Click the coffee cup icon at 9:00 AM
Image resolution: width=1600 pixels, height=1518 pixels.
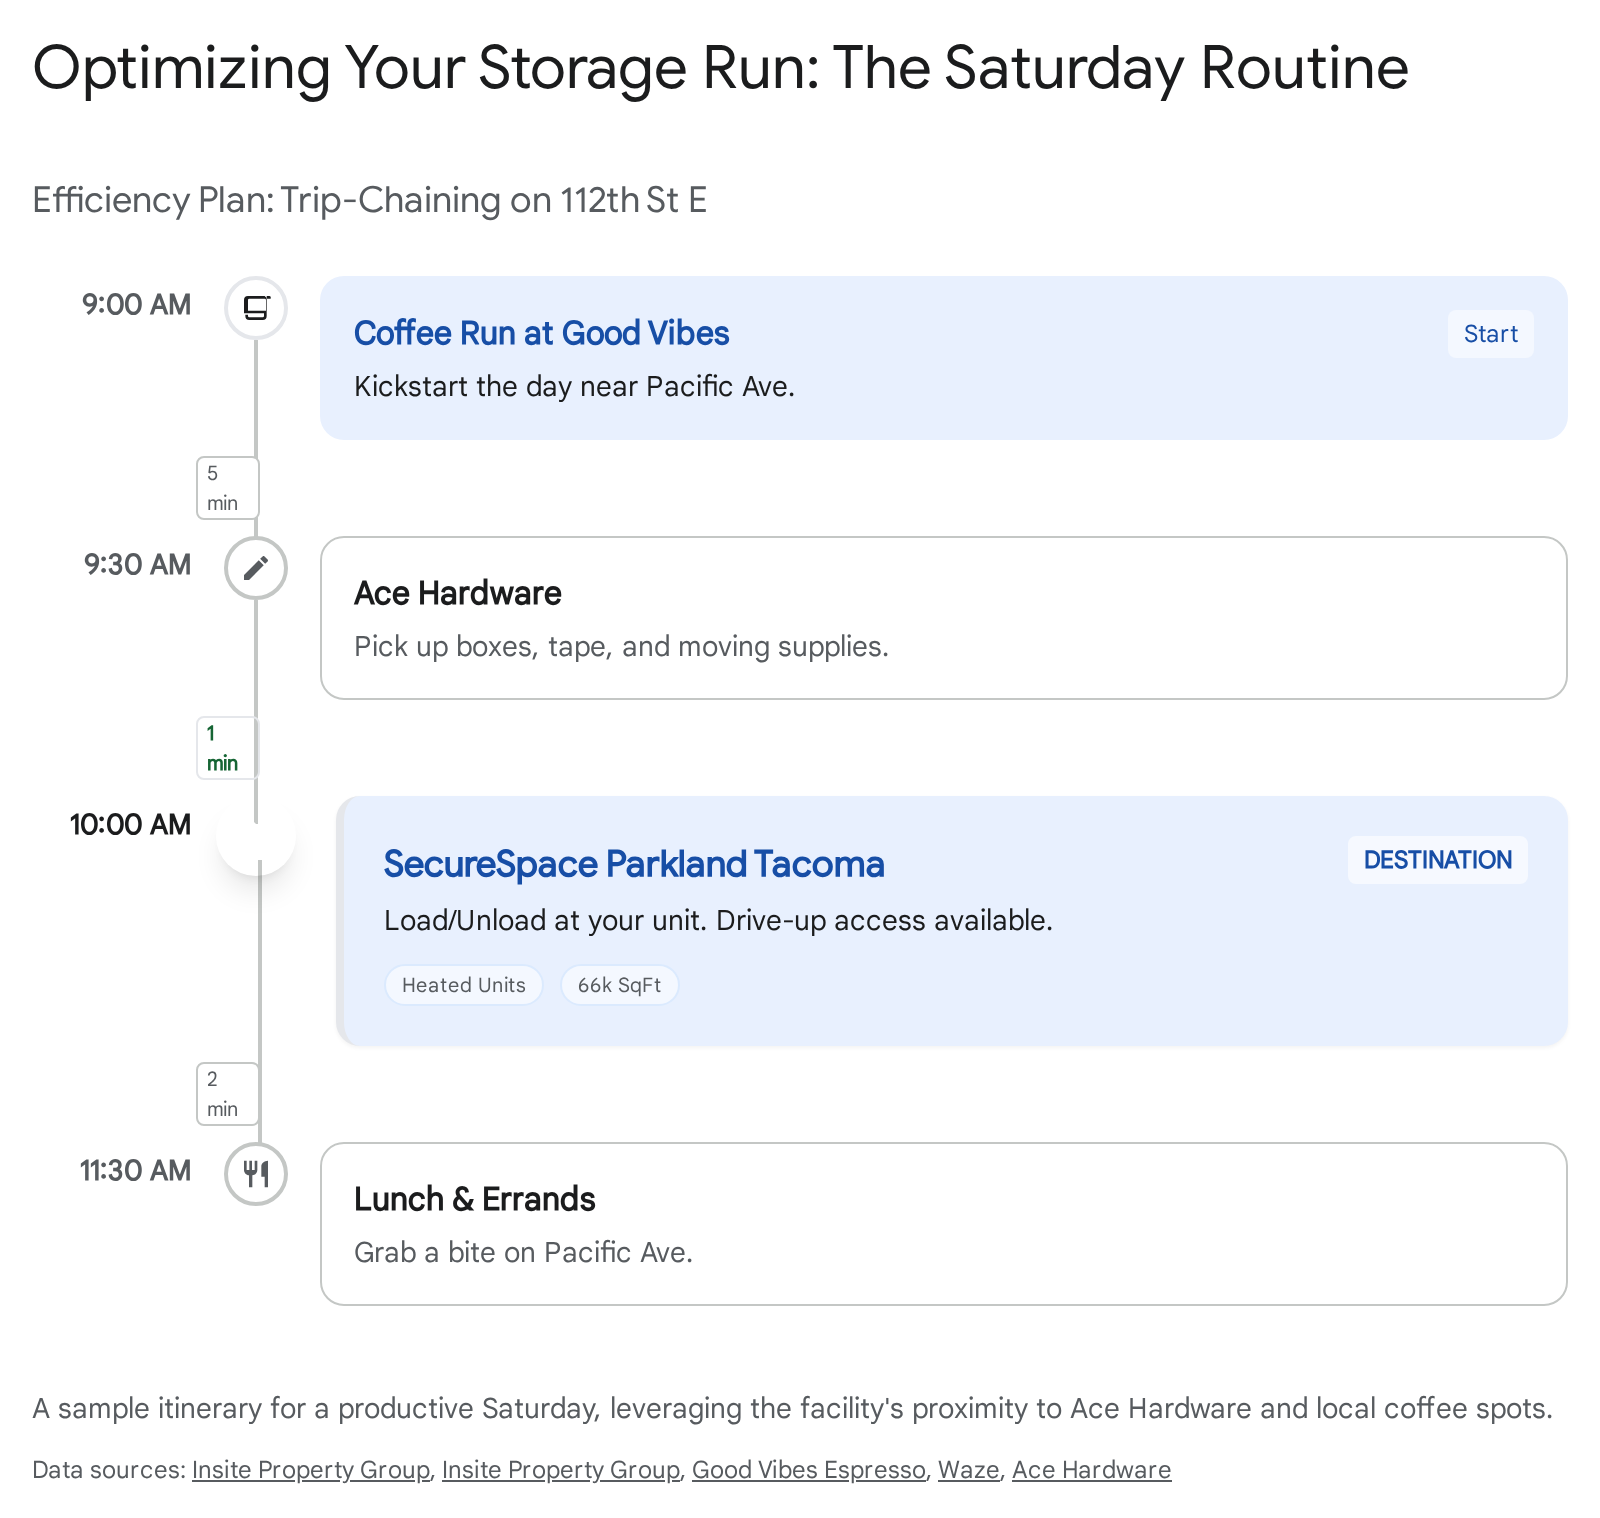point(256,308)
